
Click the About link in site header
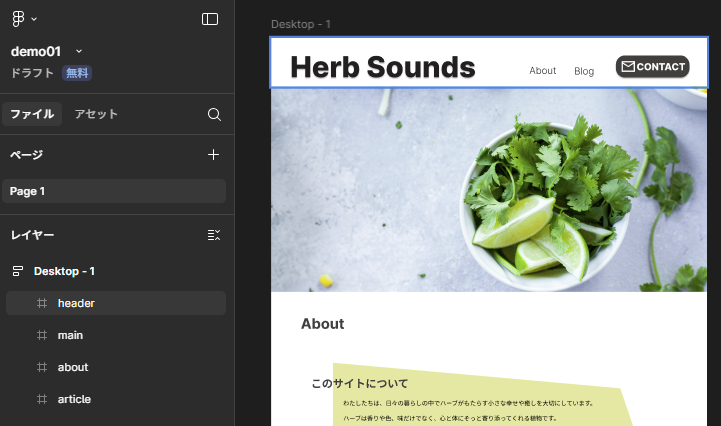542,71
